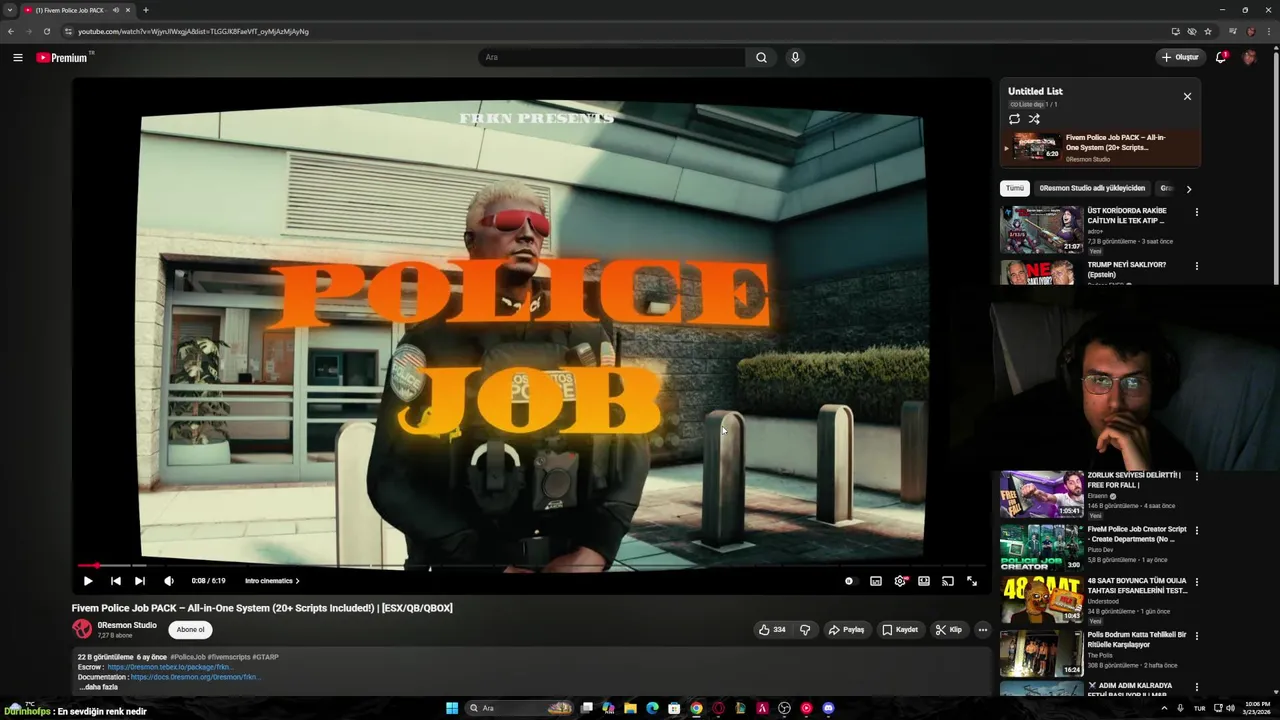Toggle playlist shuffle
1280x720 pixels.
point(1034,119)
